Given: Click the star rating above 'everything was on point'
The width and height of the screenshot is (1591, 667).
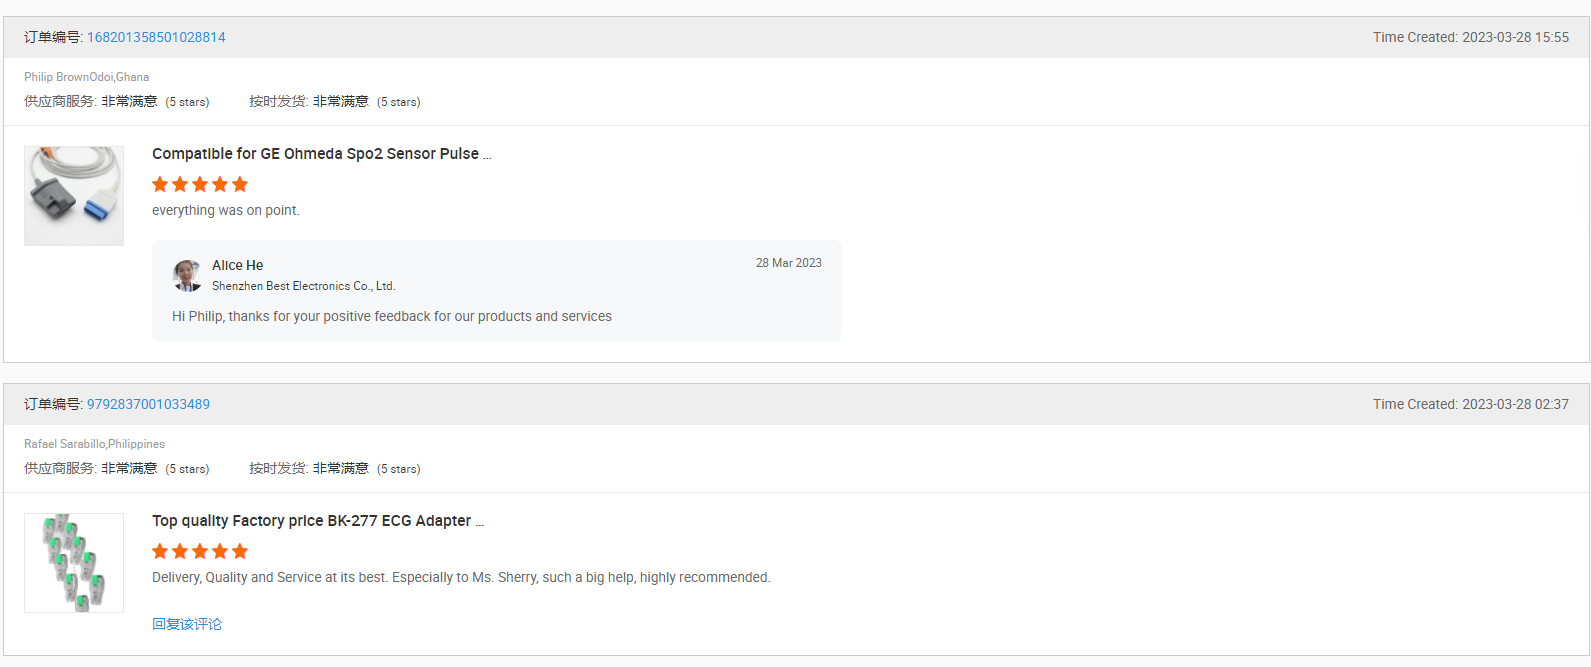Looking at the screenshot, I should tap(200, 184).
